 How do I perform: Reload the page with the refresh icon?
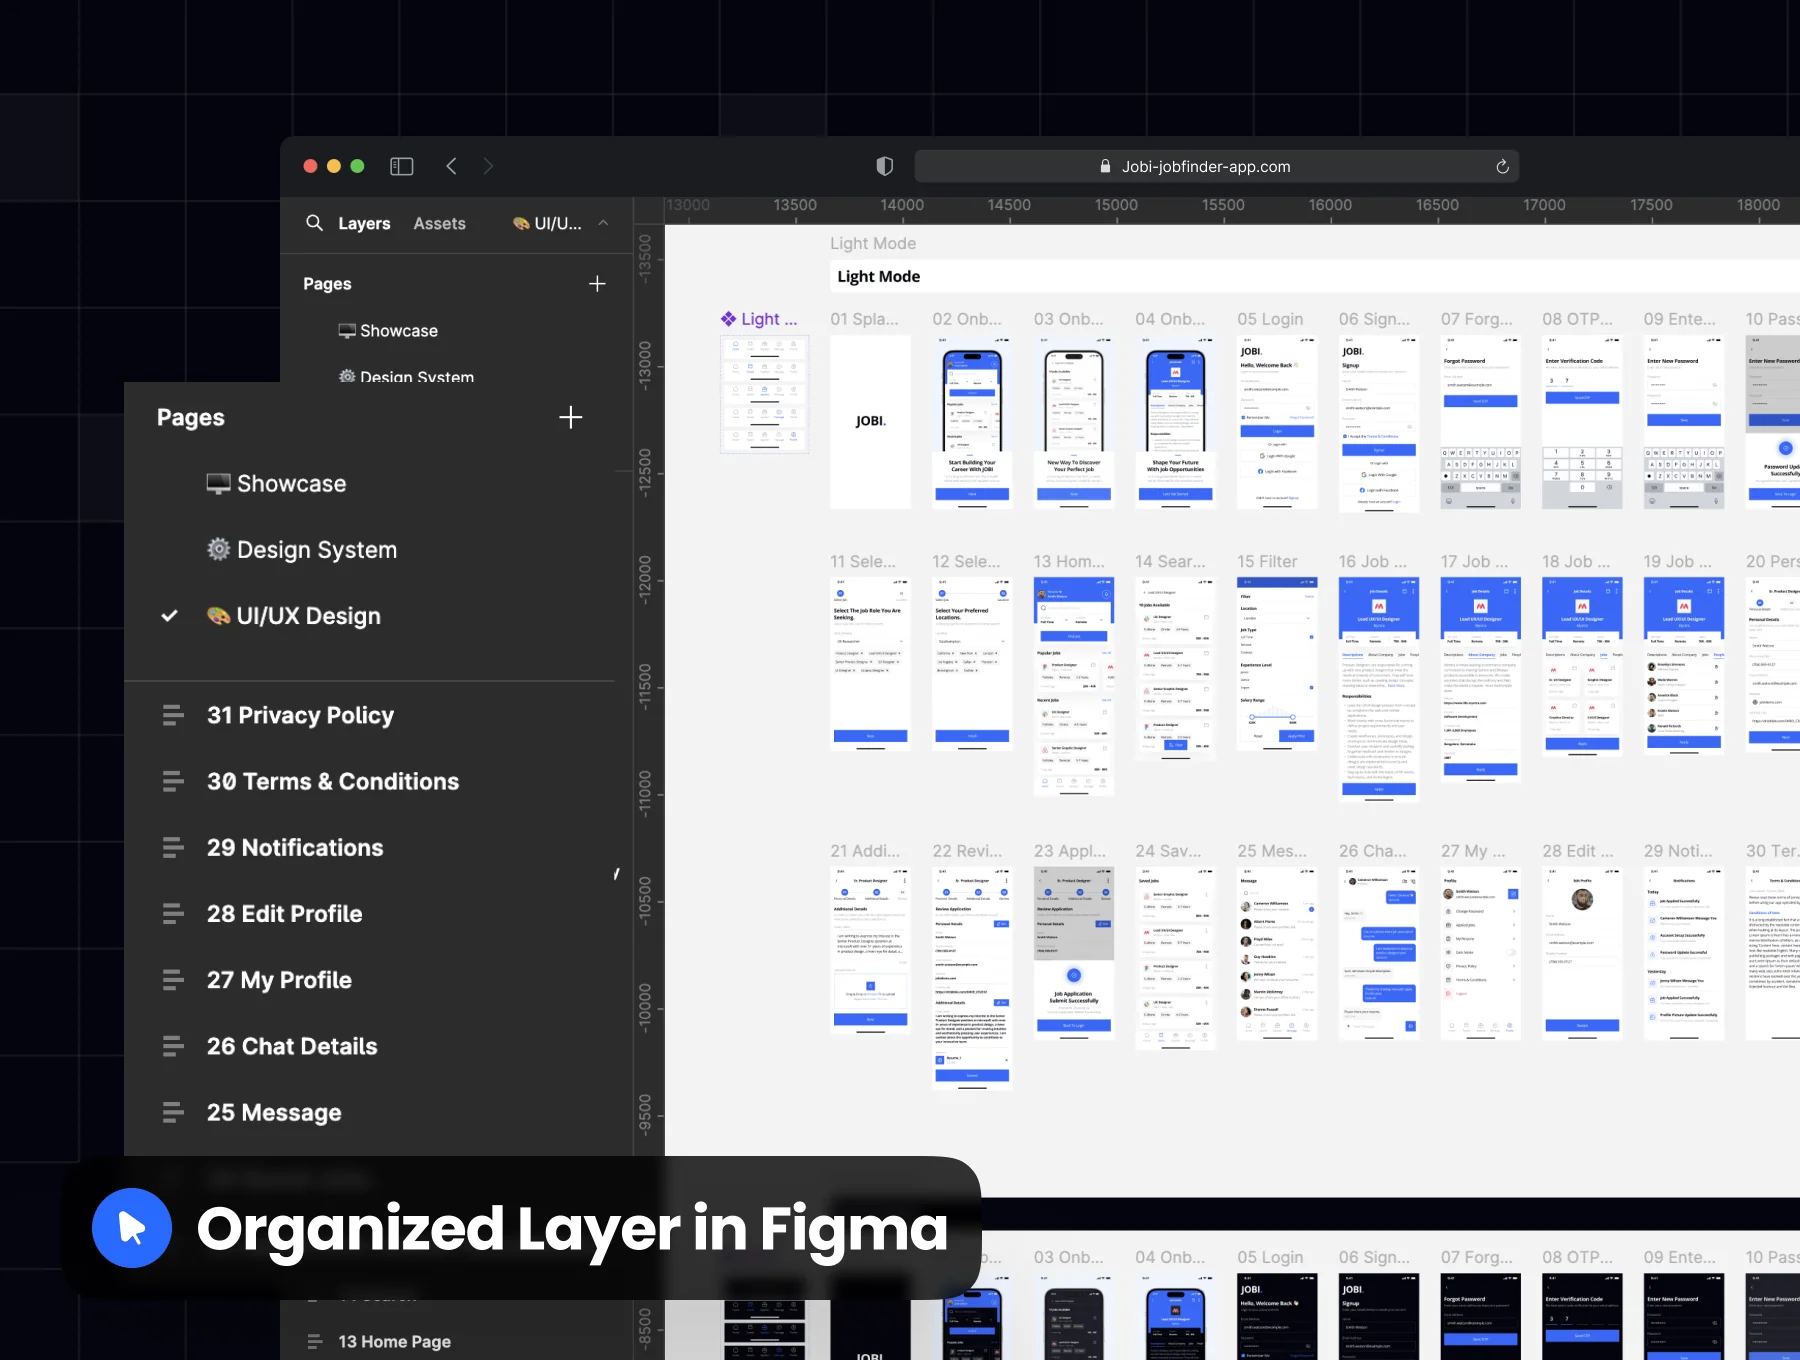pos(1502,166)
